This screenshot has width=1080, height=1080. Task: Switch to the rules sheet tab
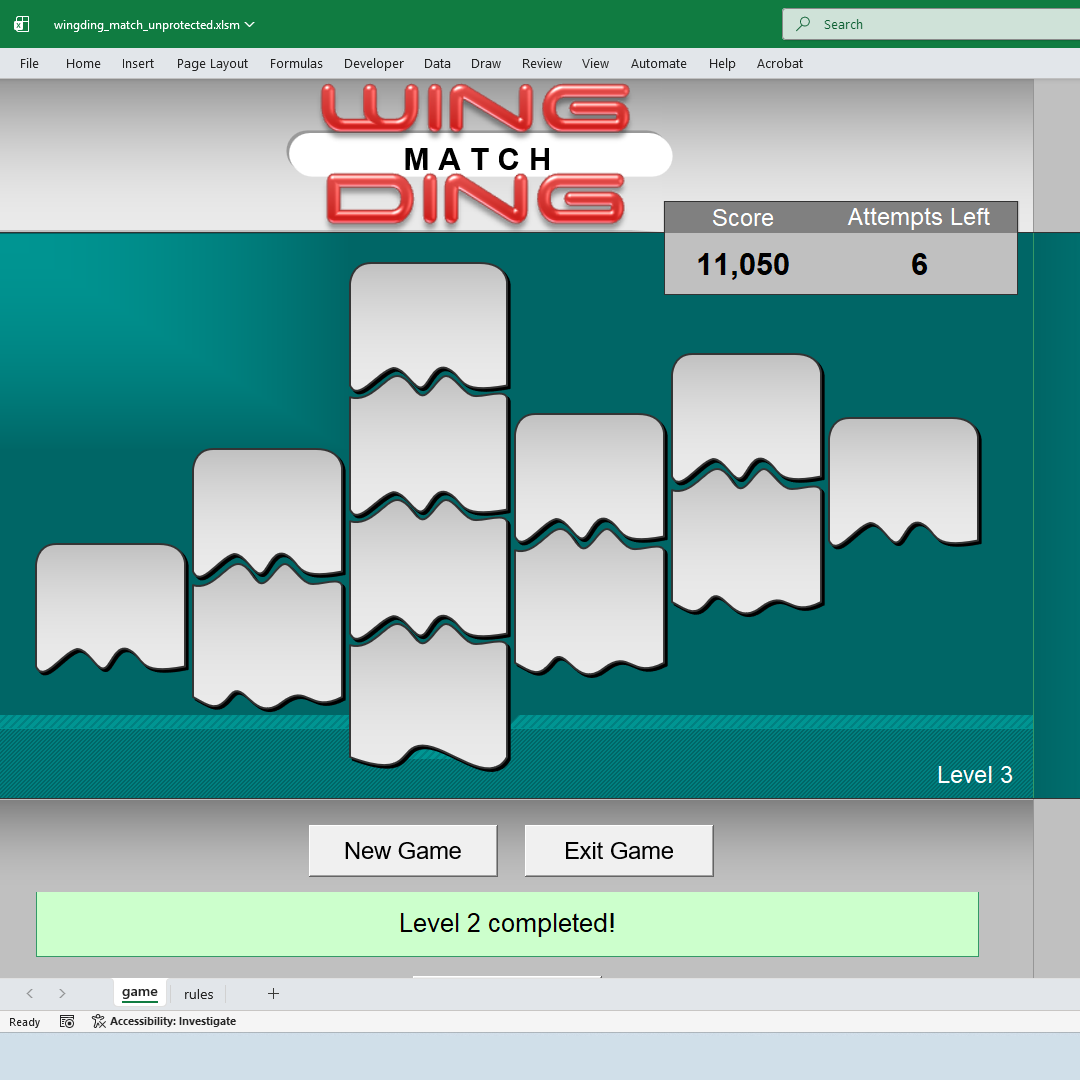tap(198, 994)
